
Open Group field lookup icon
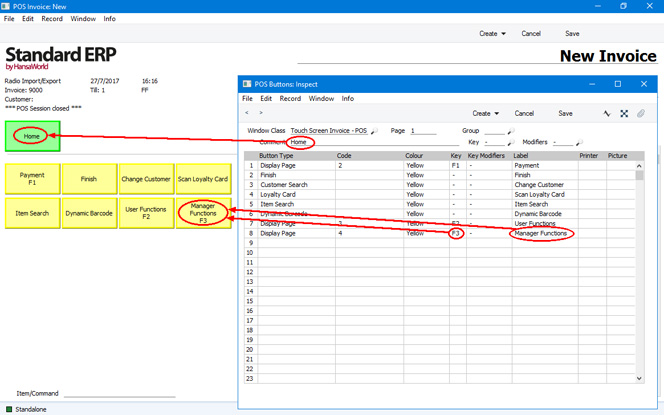[511, 131]
